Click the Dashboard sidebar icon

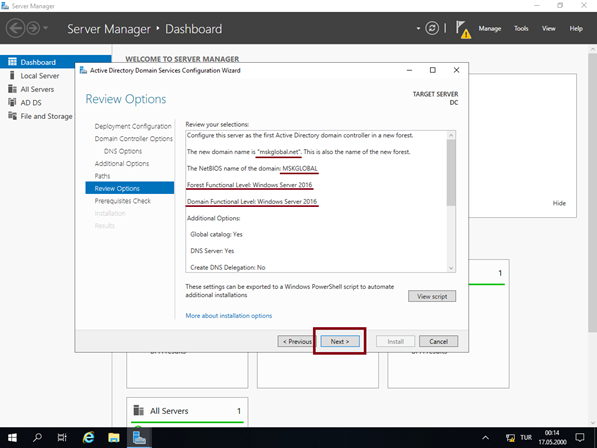(x=12, y=62)
